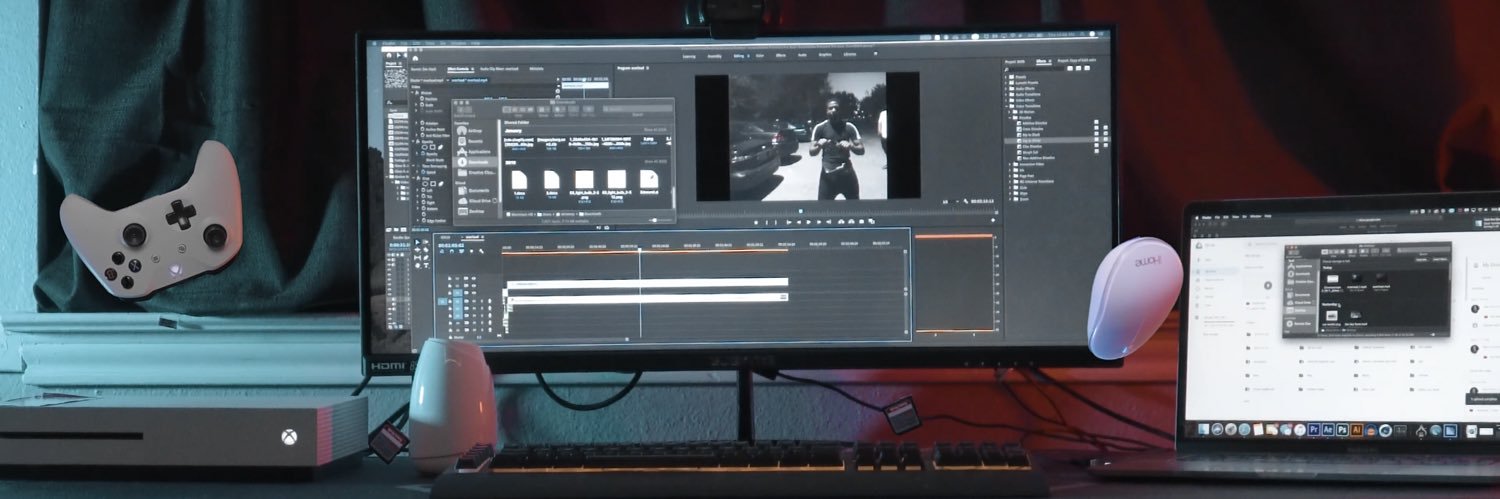Viewport: 1500px width, 499px height.
Task: Switch to the Effect Controls tab
Action: pyautogui.click(x=458, y=69)
